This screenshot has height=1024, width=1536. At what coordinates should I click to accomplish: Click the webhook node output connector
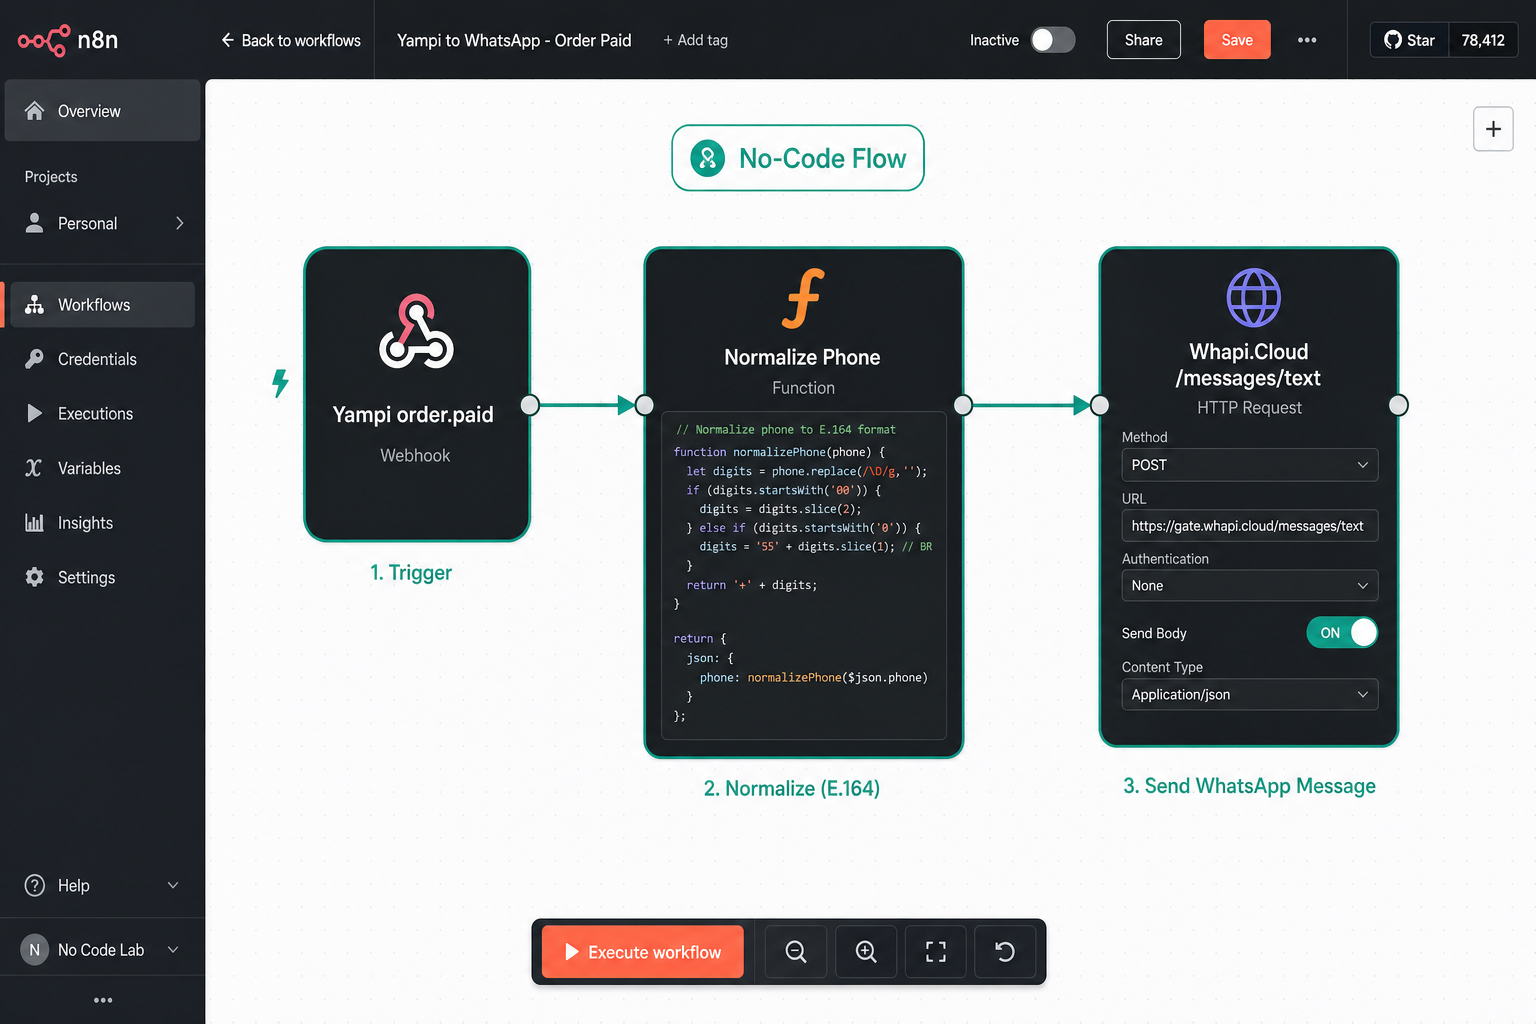530,405
